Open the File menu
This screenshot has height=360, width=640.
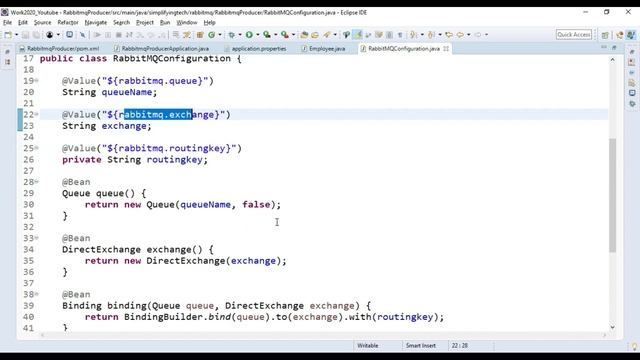[x=7, y=22]
